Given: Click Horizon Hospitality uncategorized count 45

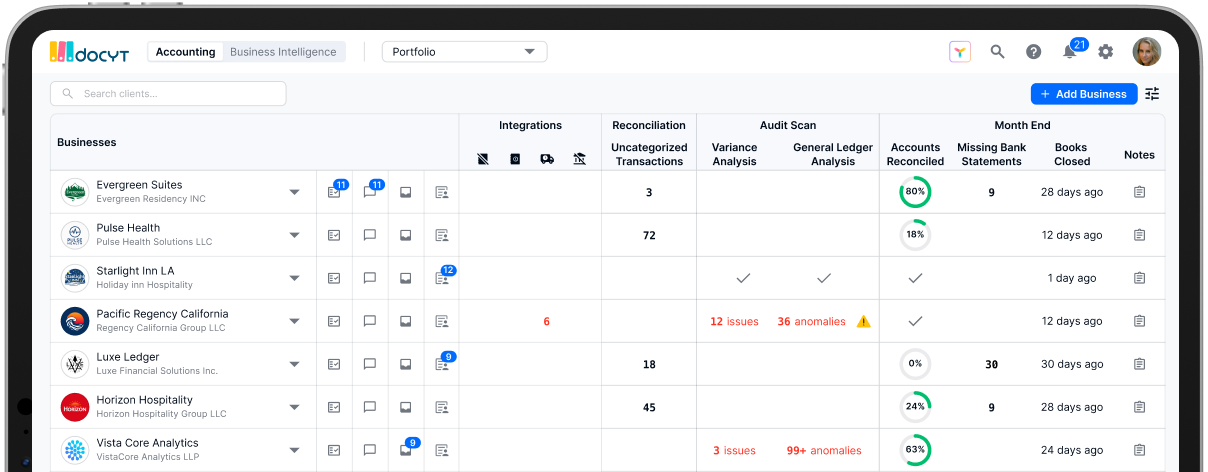Looking at the screenshot, I should pyautogui.click(x=649, y=407).
